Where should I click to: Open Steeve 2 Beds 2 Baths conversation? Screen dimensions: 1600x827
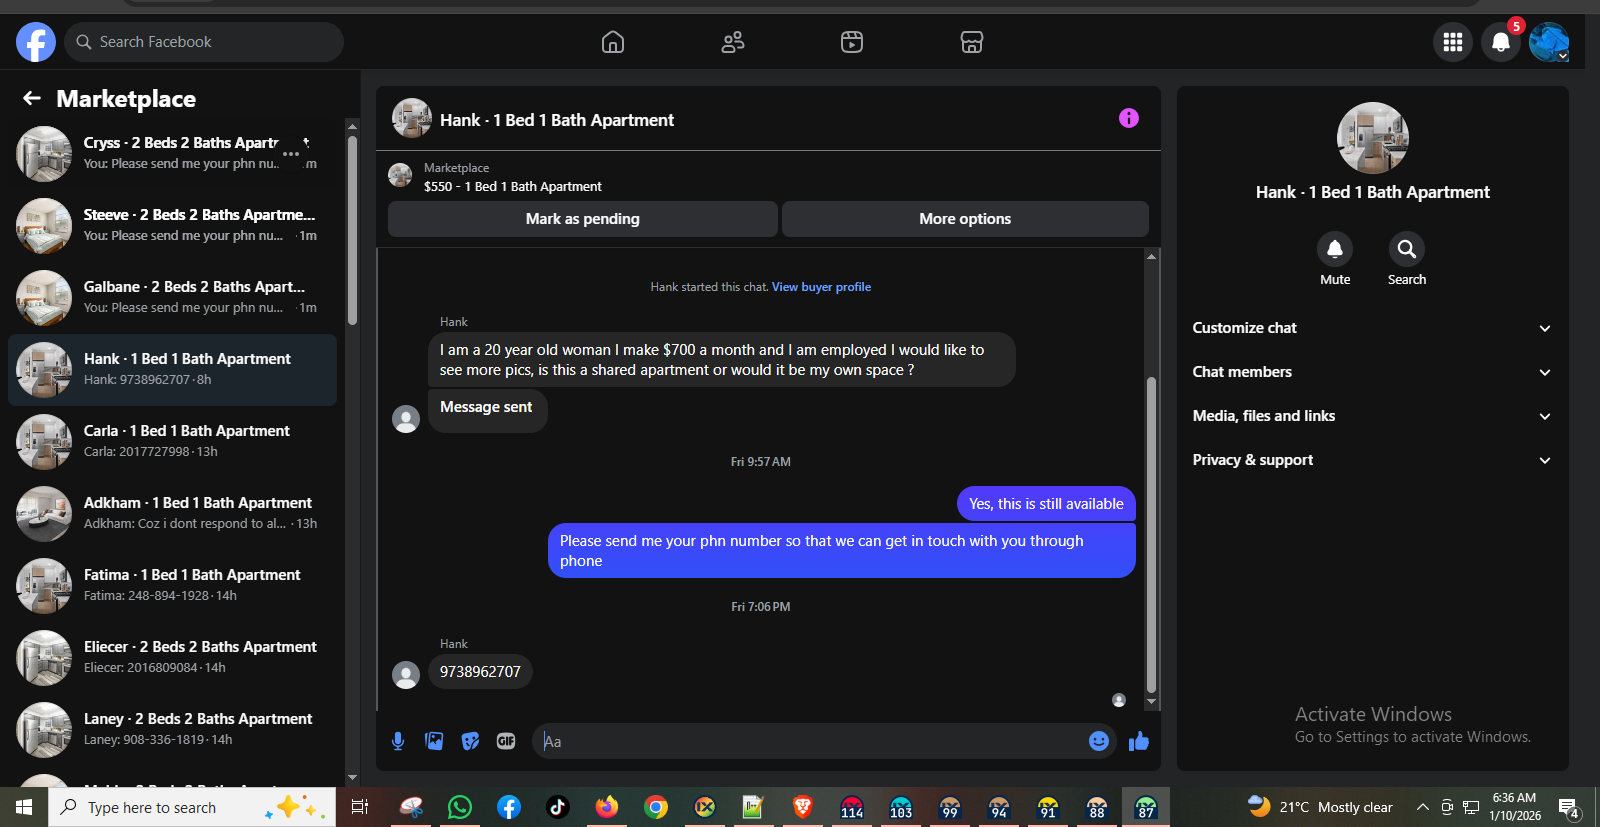pos(172,226)
